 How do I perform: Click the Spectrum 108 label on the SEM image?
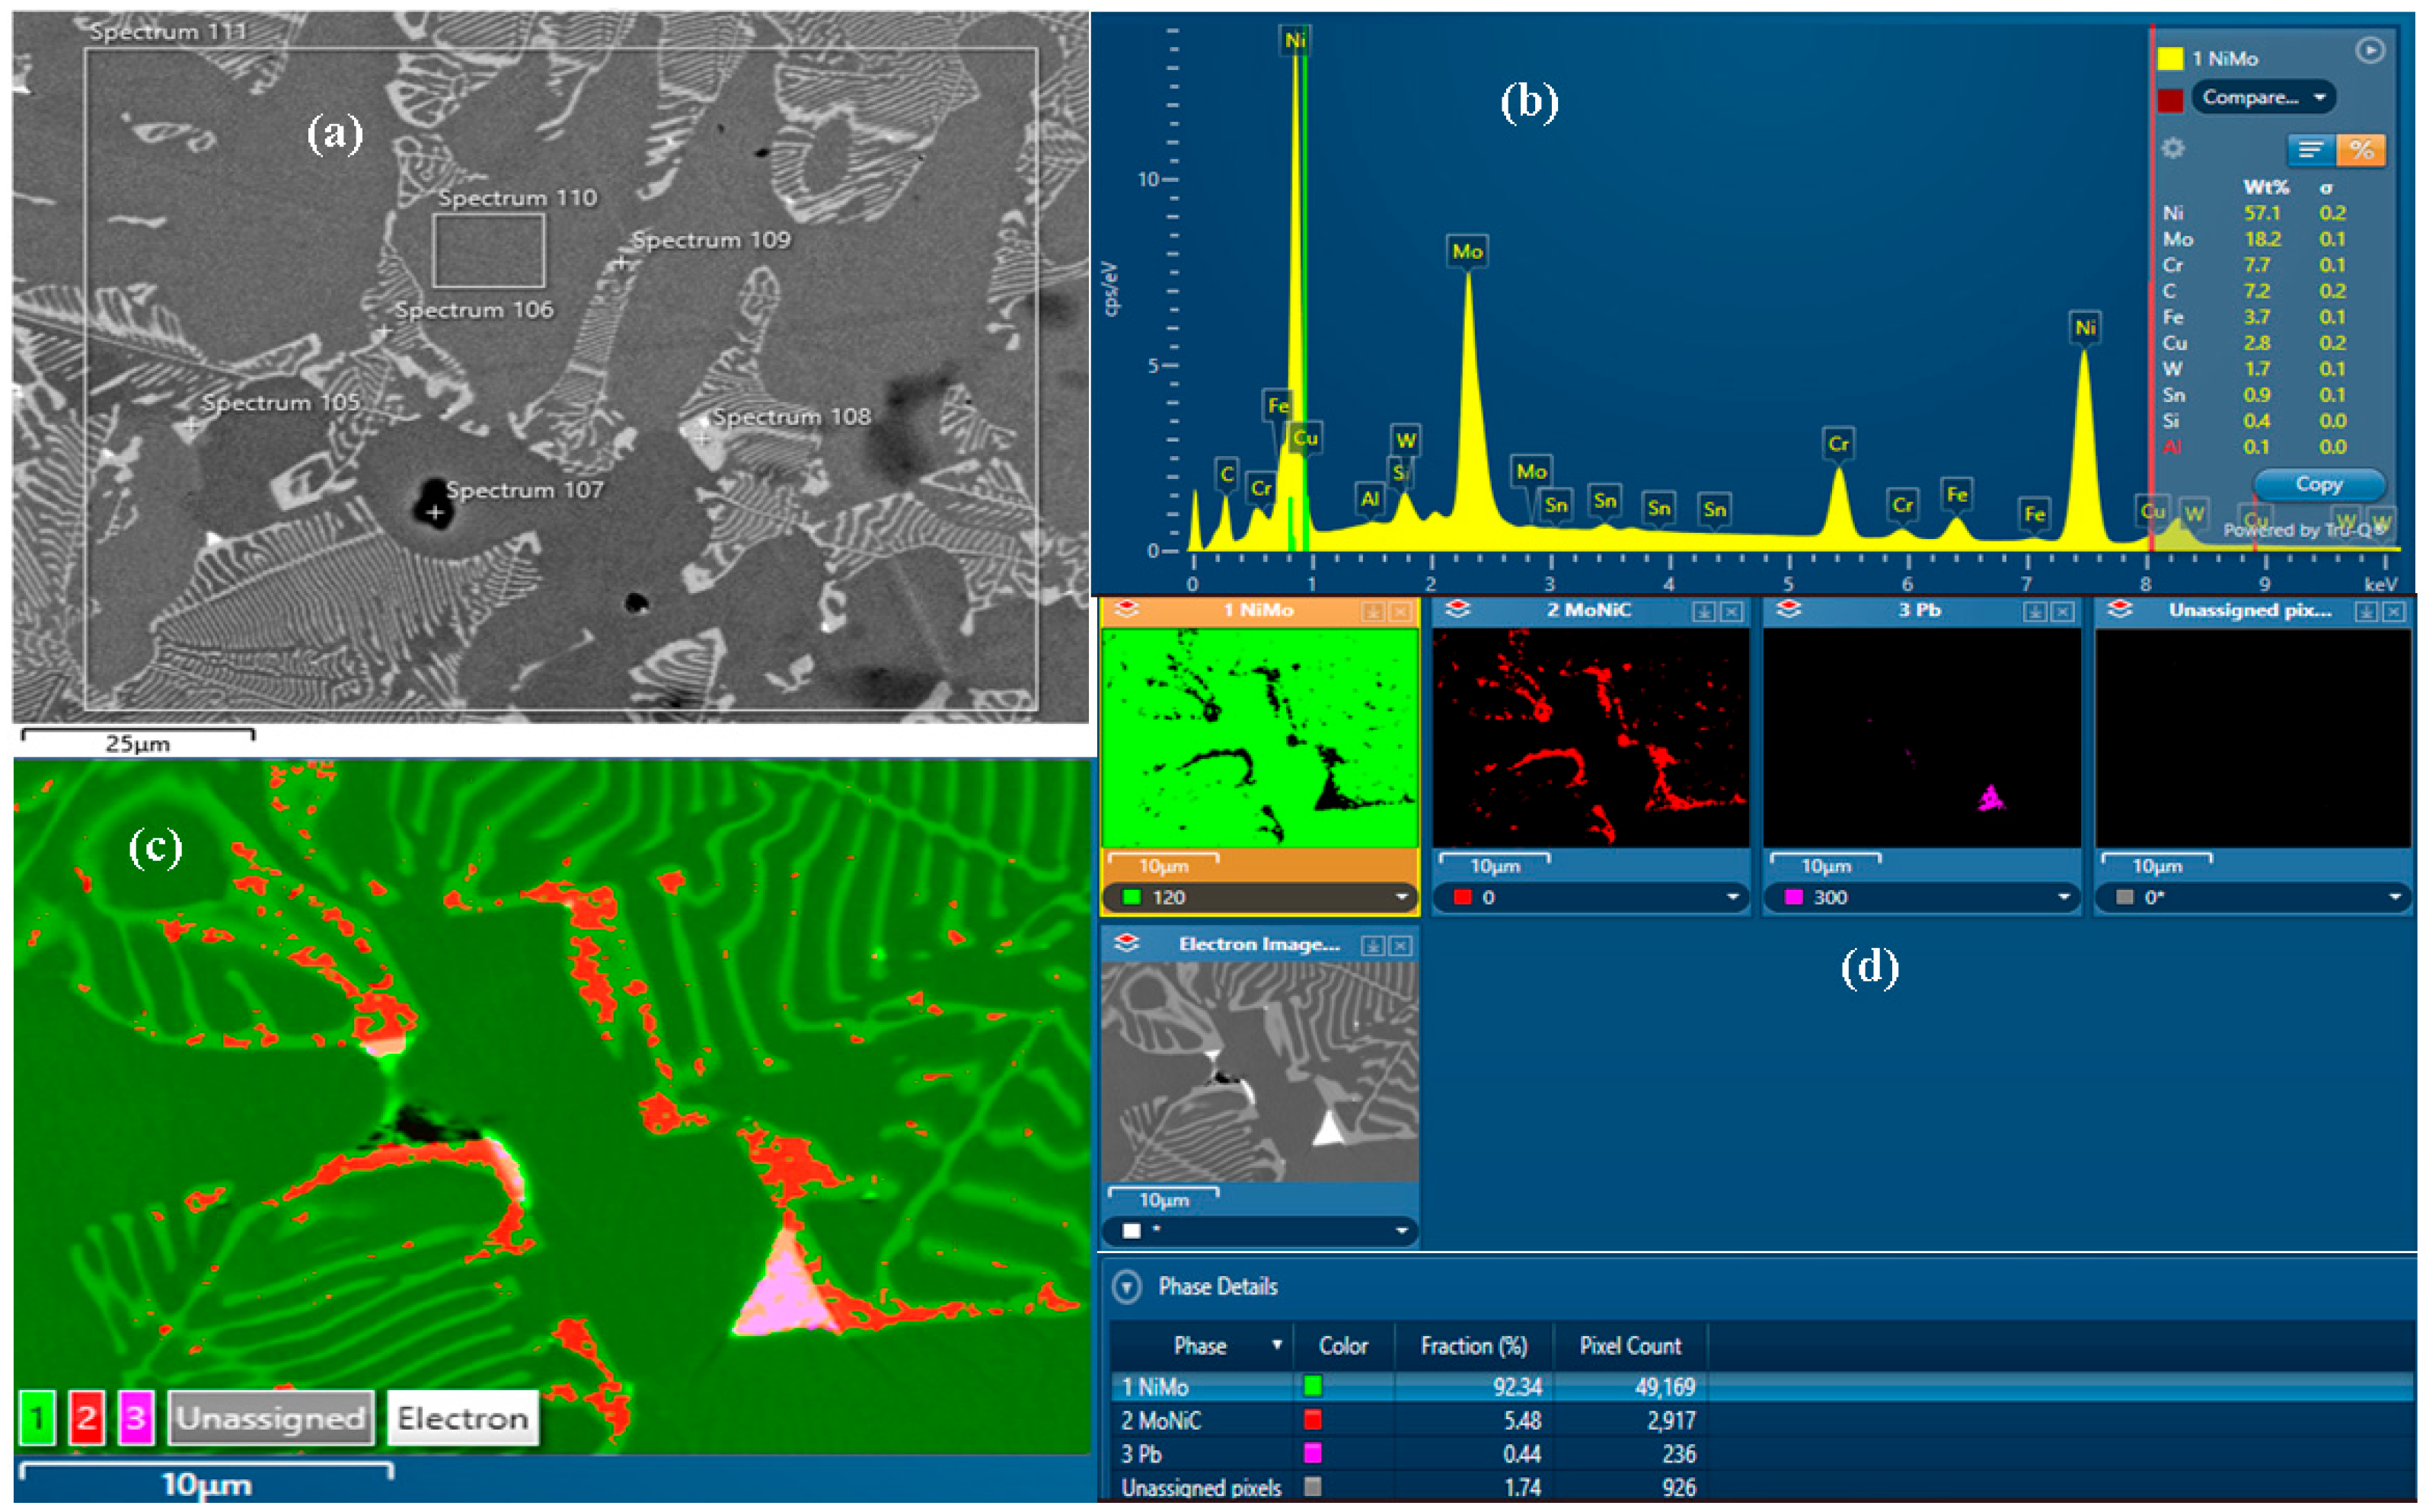click(791, 417)
